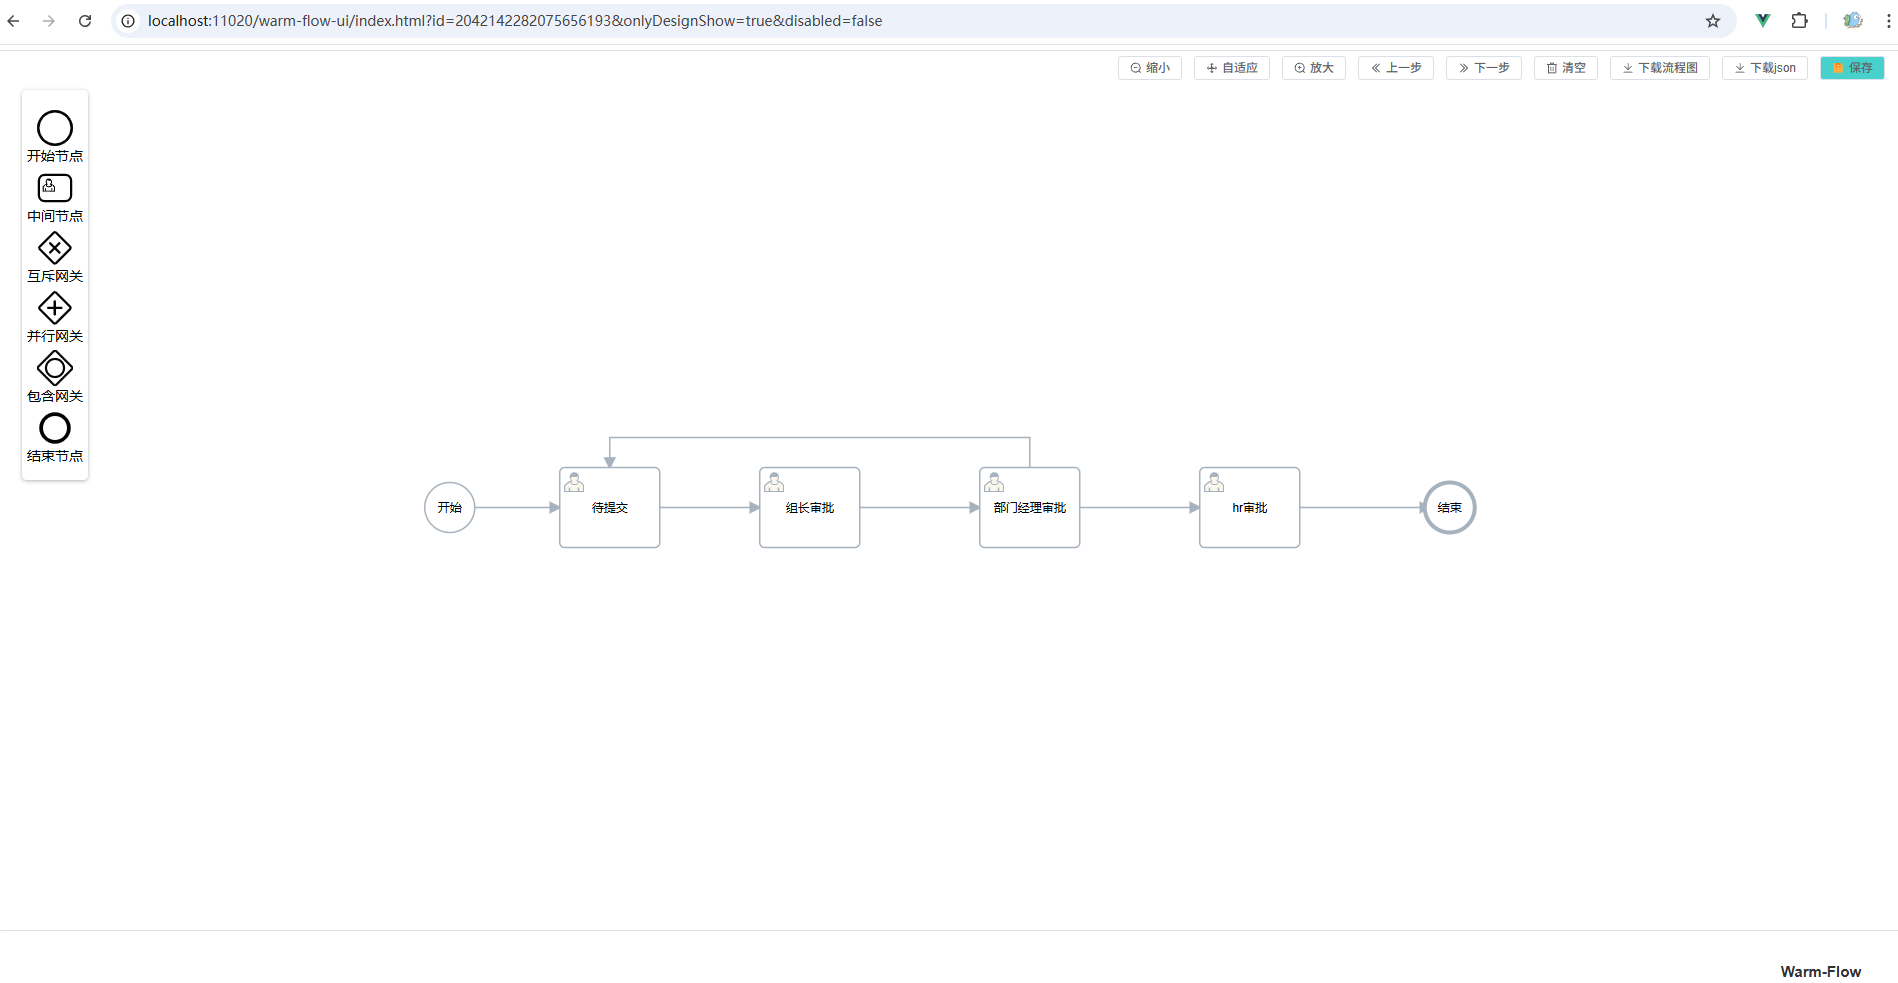Choose the 结束节点 end node icon

point(55,428)
